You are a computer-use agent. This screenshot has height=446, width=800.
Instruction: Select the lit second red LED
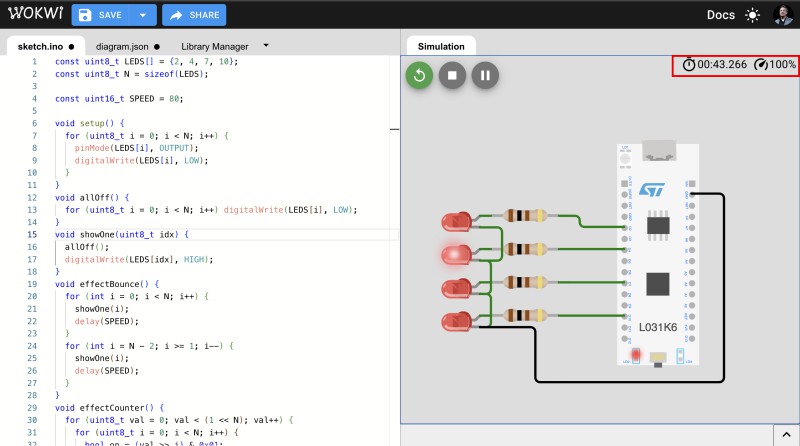coord(456,255)
